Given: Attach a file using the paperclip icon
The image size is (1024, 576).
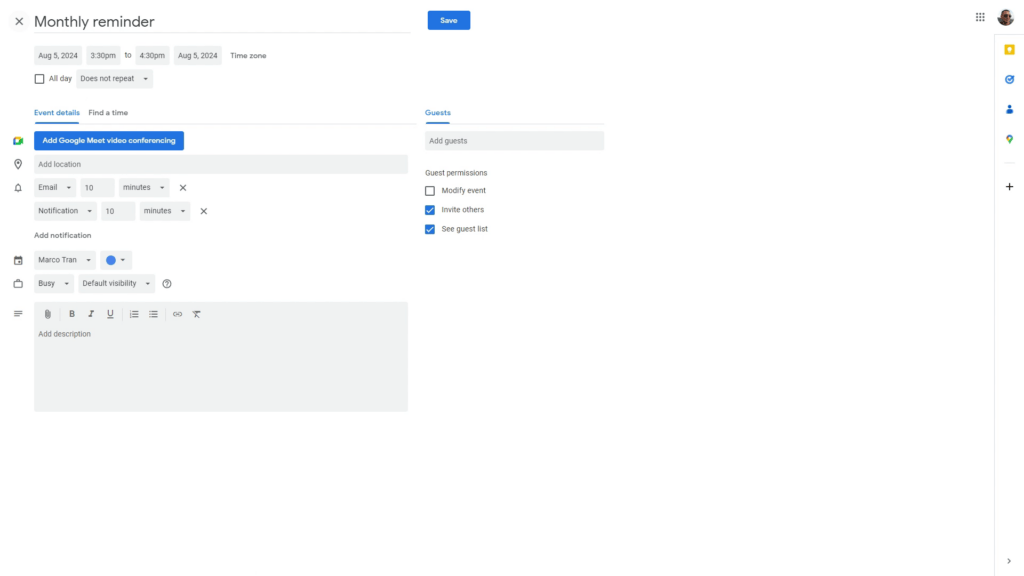Looking at the screenshot, I should point(47,313).
